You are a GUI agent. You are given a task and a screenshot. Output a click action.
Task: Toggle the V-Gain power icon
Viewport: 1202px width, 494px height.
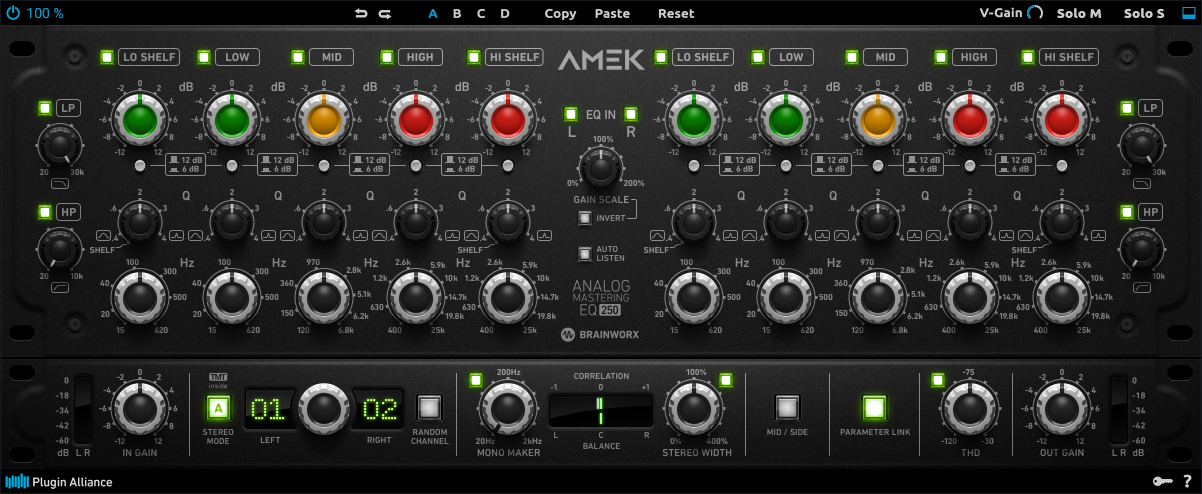1035,13
